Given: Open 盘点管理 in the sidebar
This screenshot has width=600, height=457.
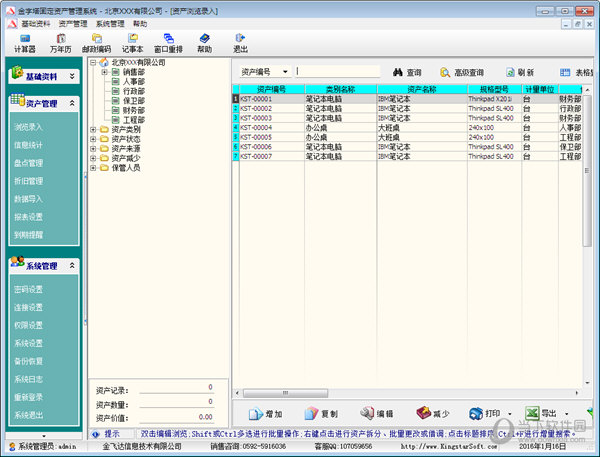Looking at the screenshot, I should [x=28, y=163].
